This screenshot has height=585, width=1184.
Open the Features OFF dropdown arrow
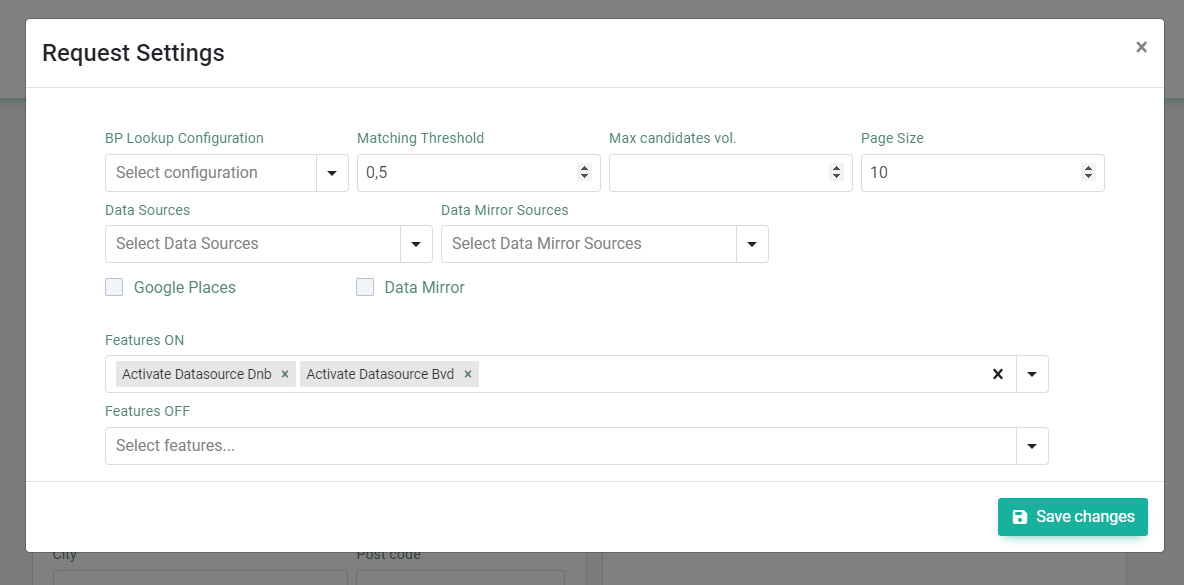(1032, 446)
